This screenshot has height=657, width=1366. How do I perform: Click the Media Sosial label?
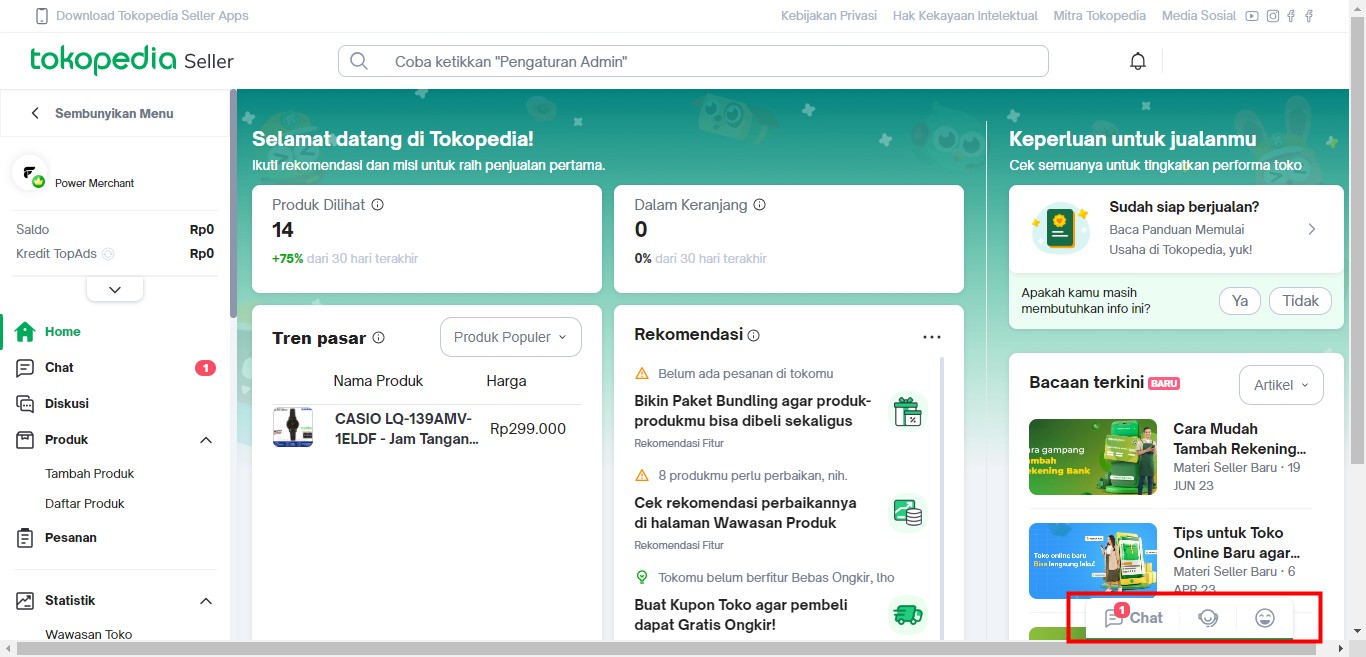(1197, 16)
